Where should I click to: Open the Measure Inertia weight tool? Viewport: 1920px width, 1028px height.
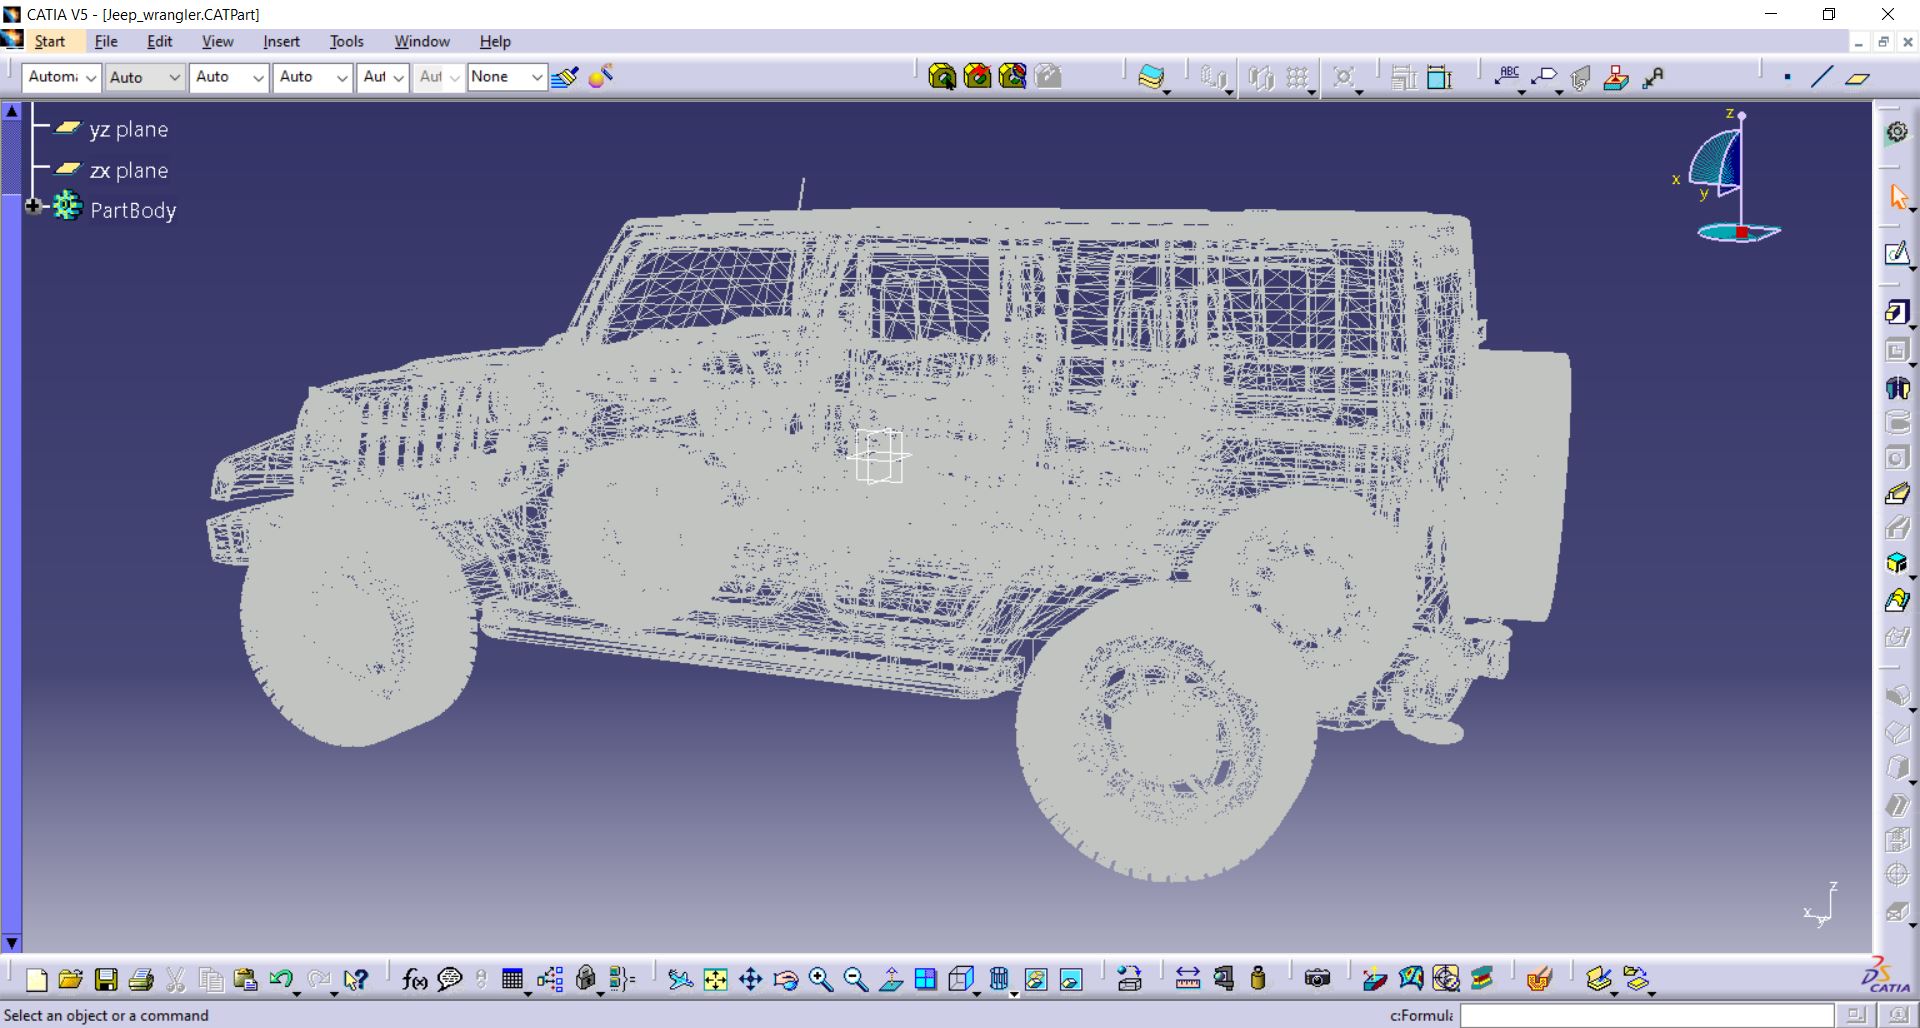point(1258,979)
